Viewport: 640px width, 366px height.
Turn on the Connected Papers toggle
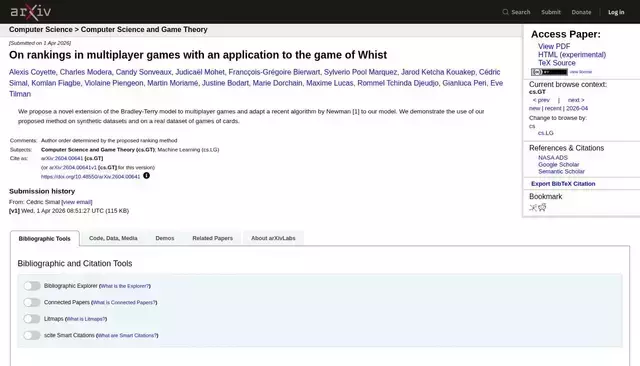coord(32,302)
